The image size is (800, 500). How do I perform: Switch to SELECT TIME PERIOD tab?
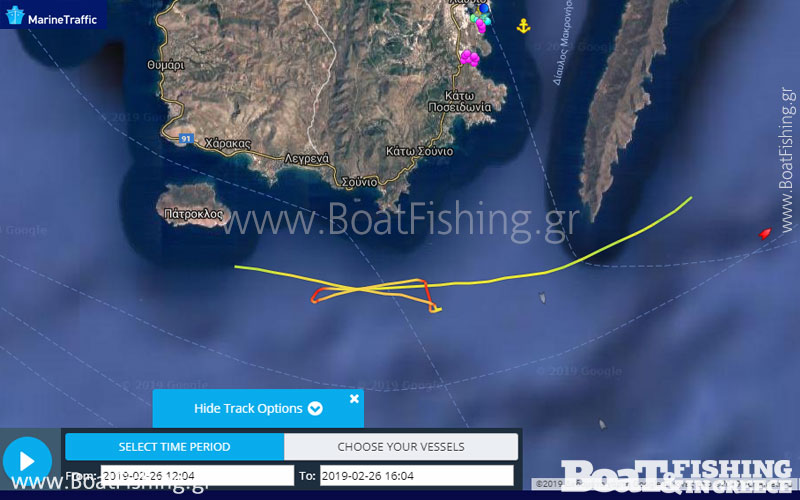174,447
